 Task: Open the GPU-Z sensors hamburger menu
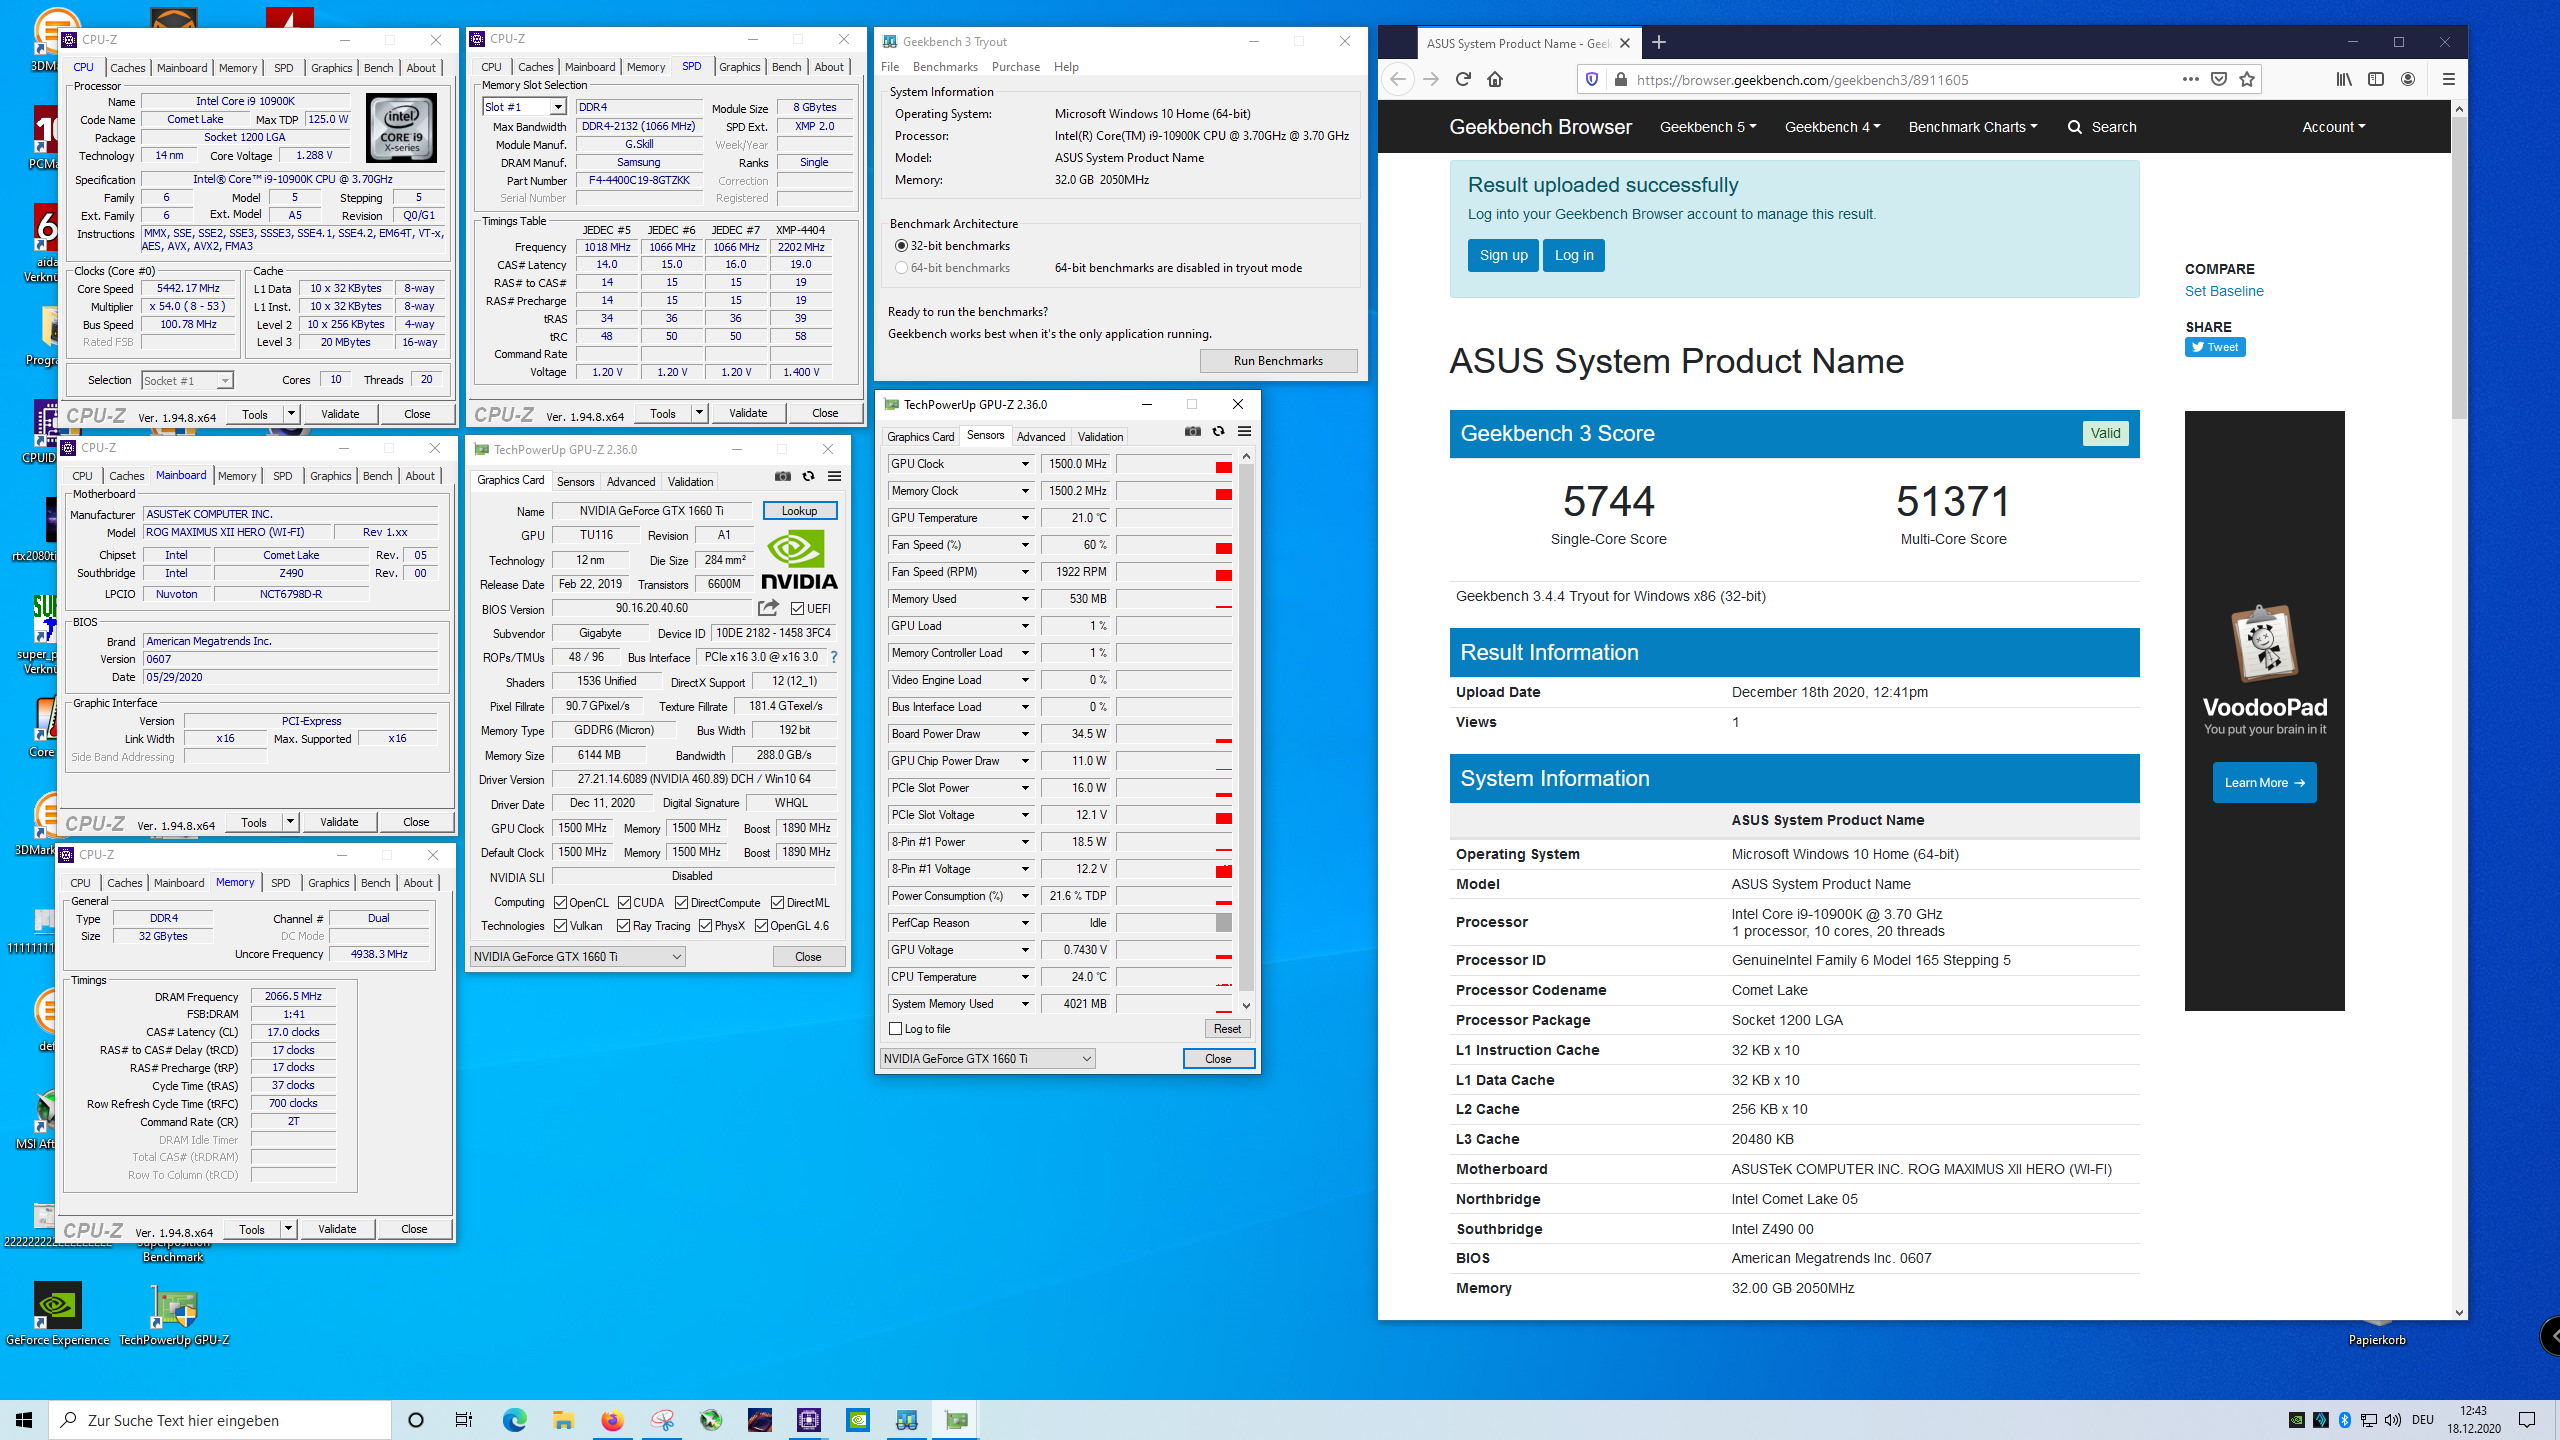tap(1244, 431)
